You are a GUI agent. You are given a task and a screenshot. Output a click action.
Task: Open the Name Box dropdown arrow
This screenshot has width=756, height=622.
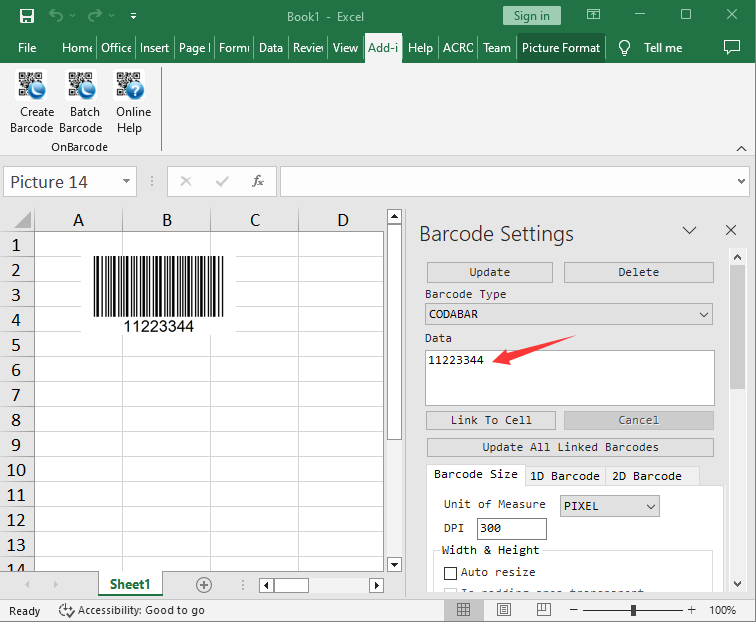point(126,181)
